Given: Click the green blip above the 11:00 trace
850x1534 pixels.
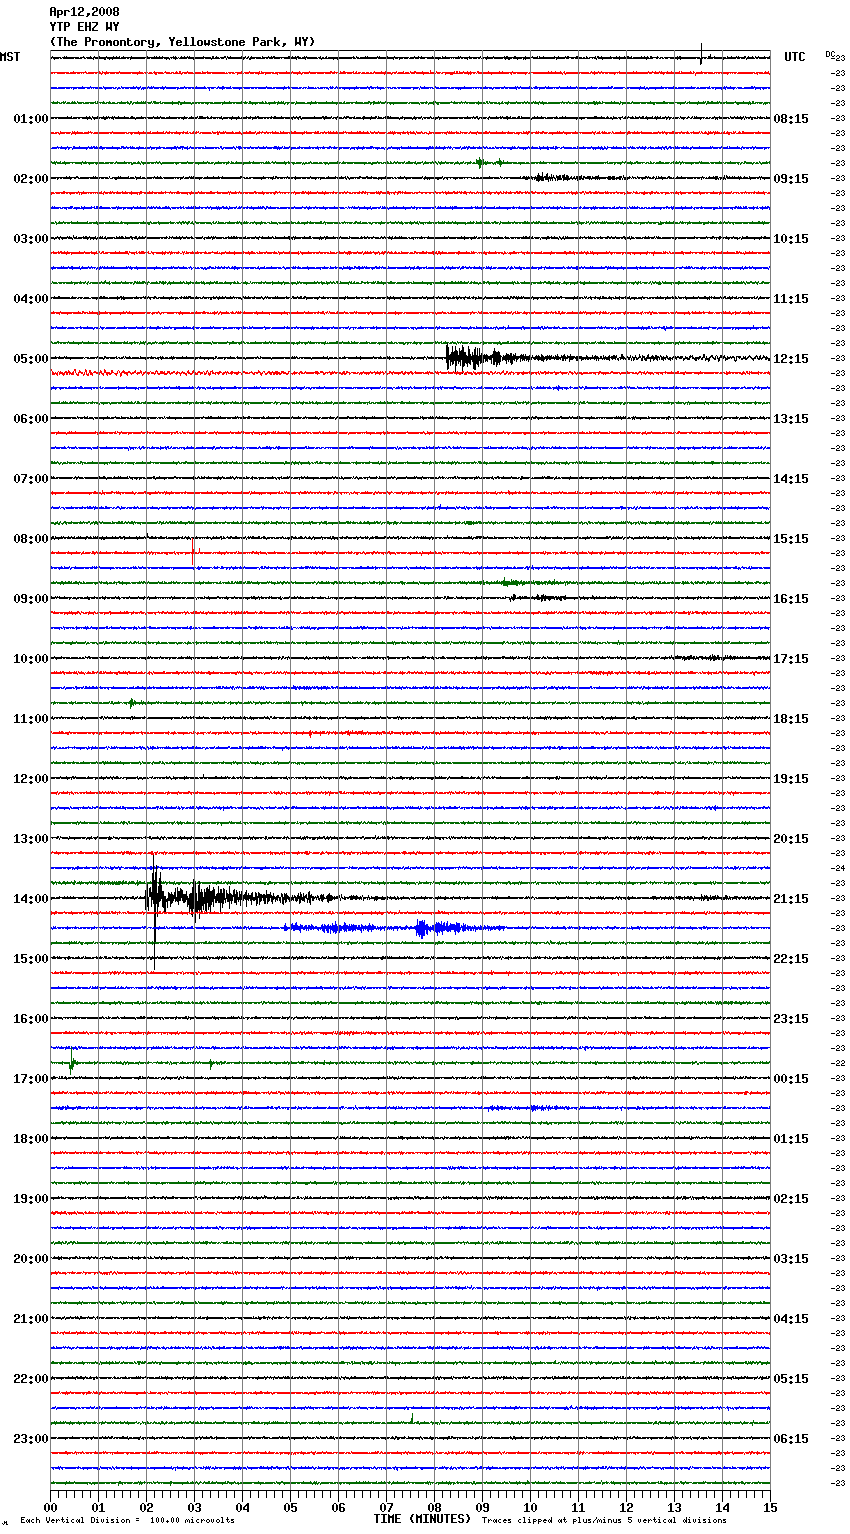Looking at the screenshot, I should (x=131, y=703).
